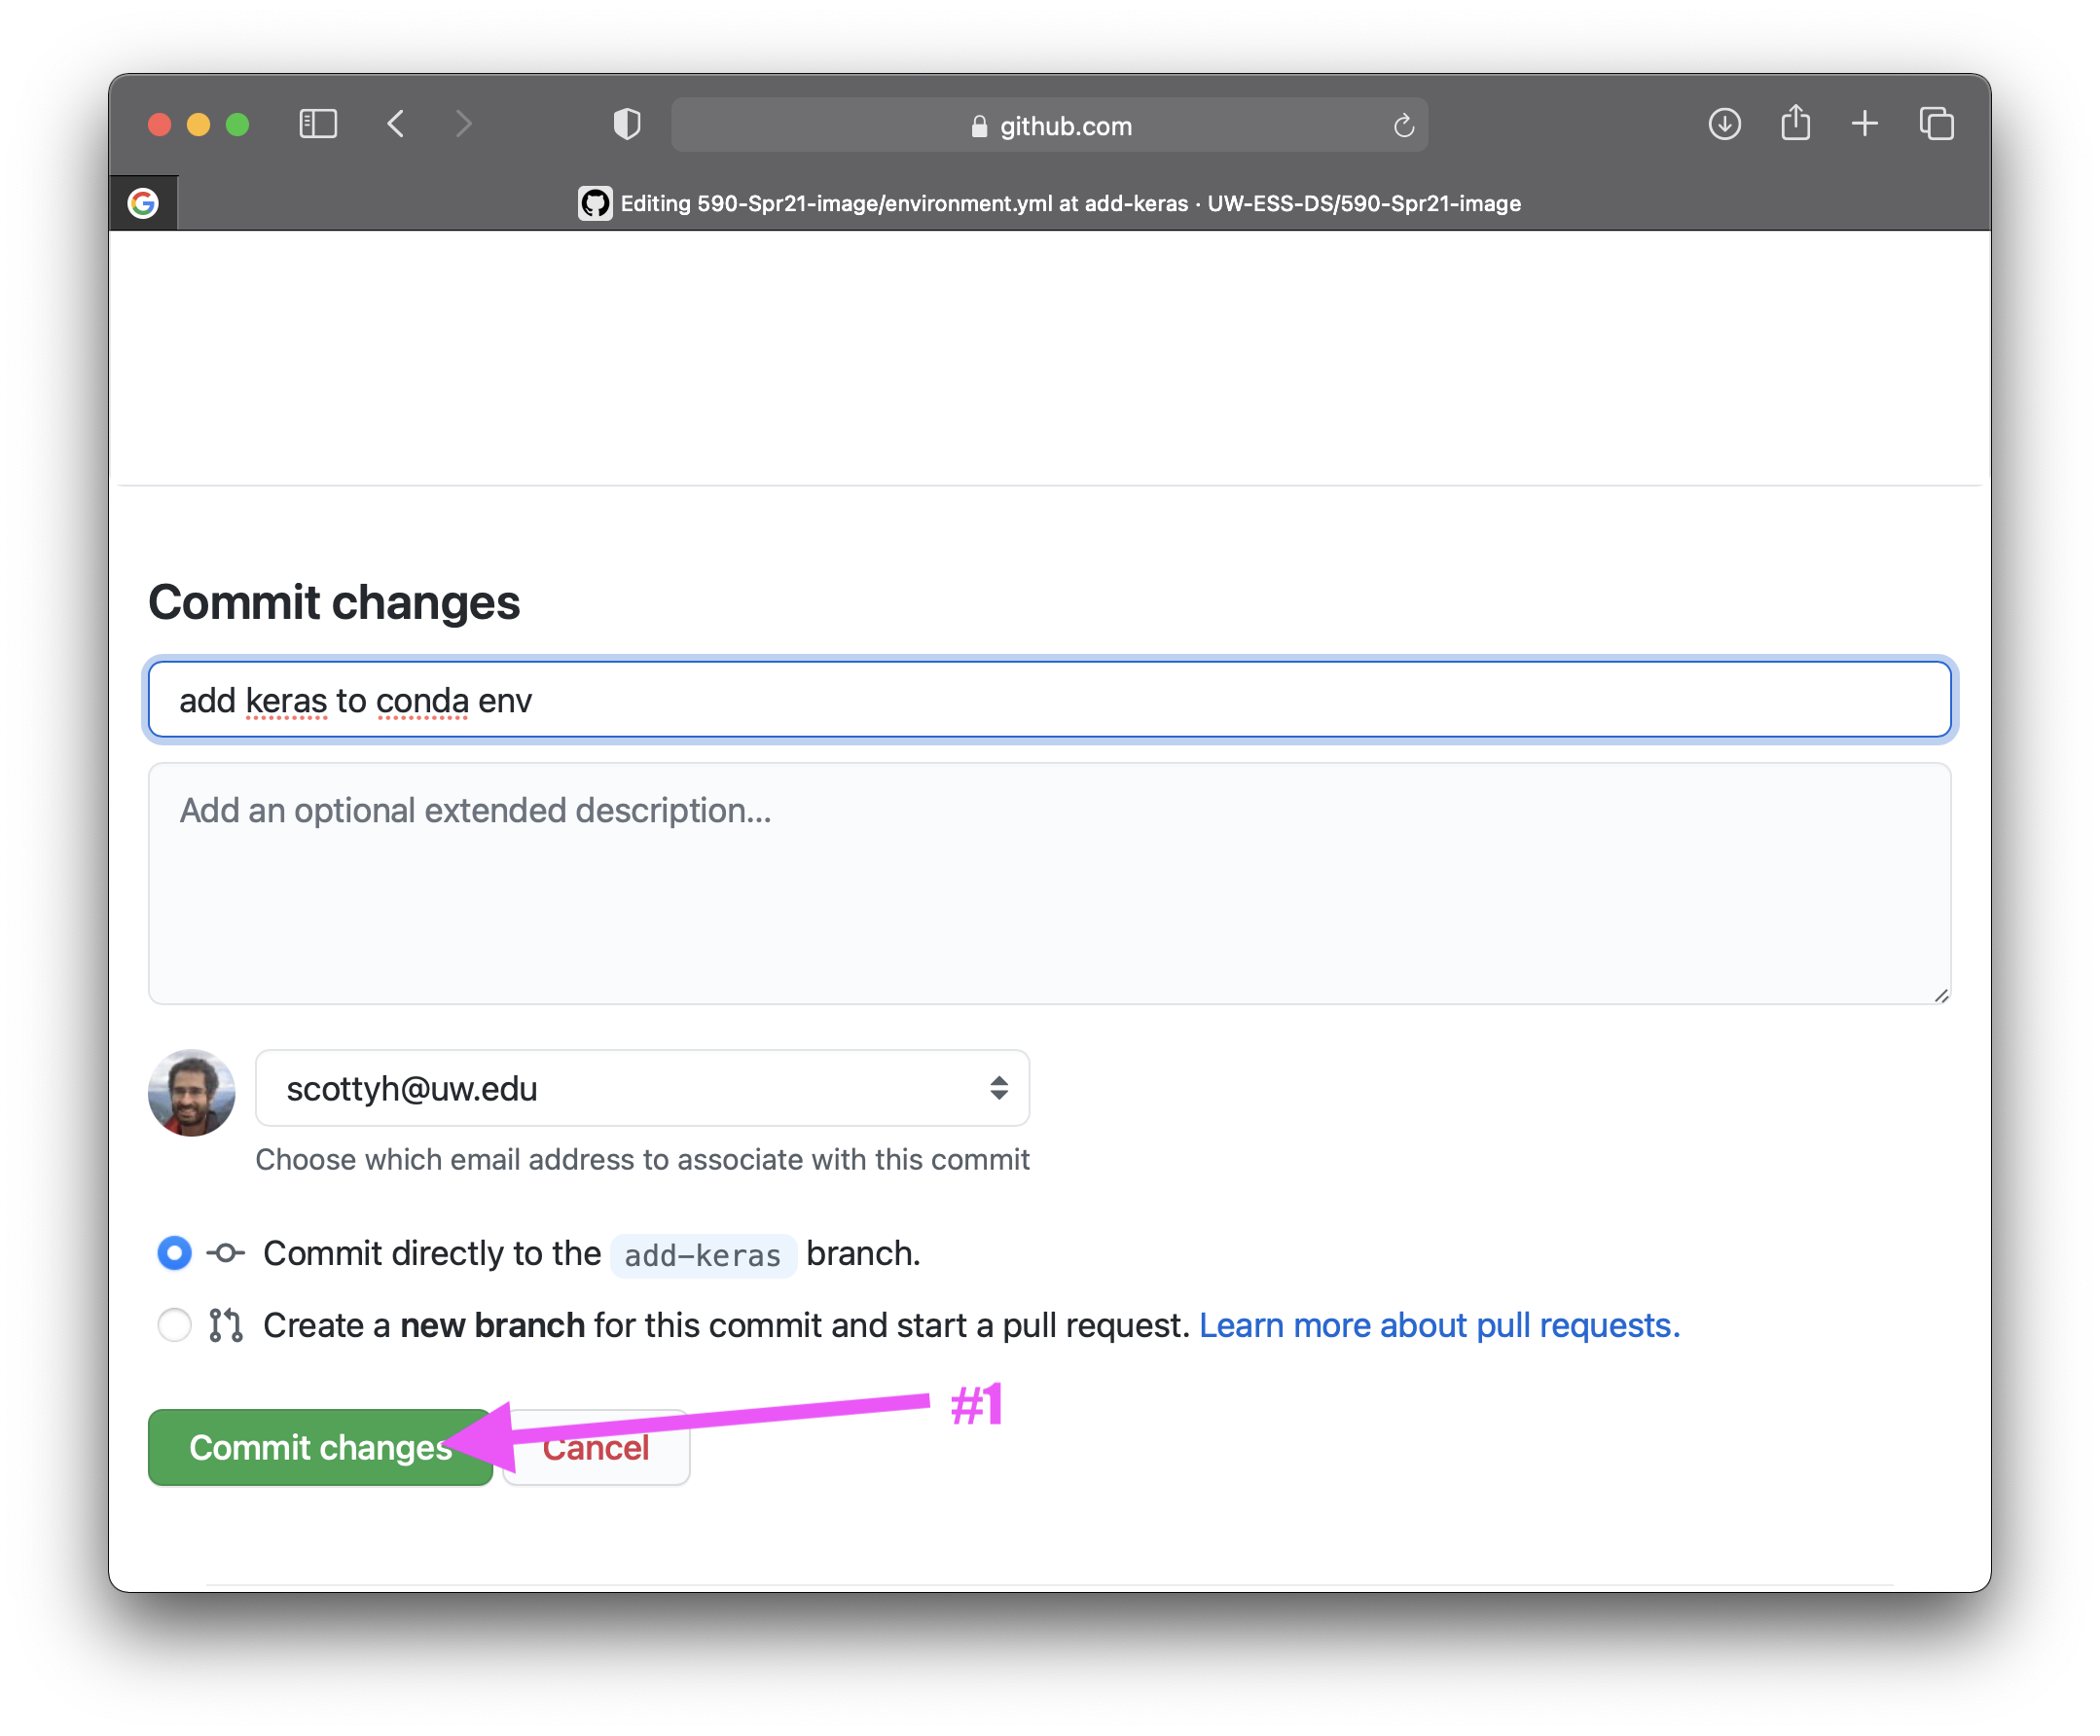The width and height of the screenshot is (2100, 1736).
Task: Select commit directly to add-keras branch
Action: 175,1253
